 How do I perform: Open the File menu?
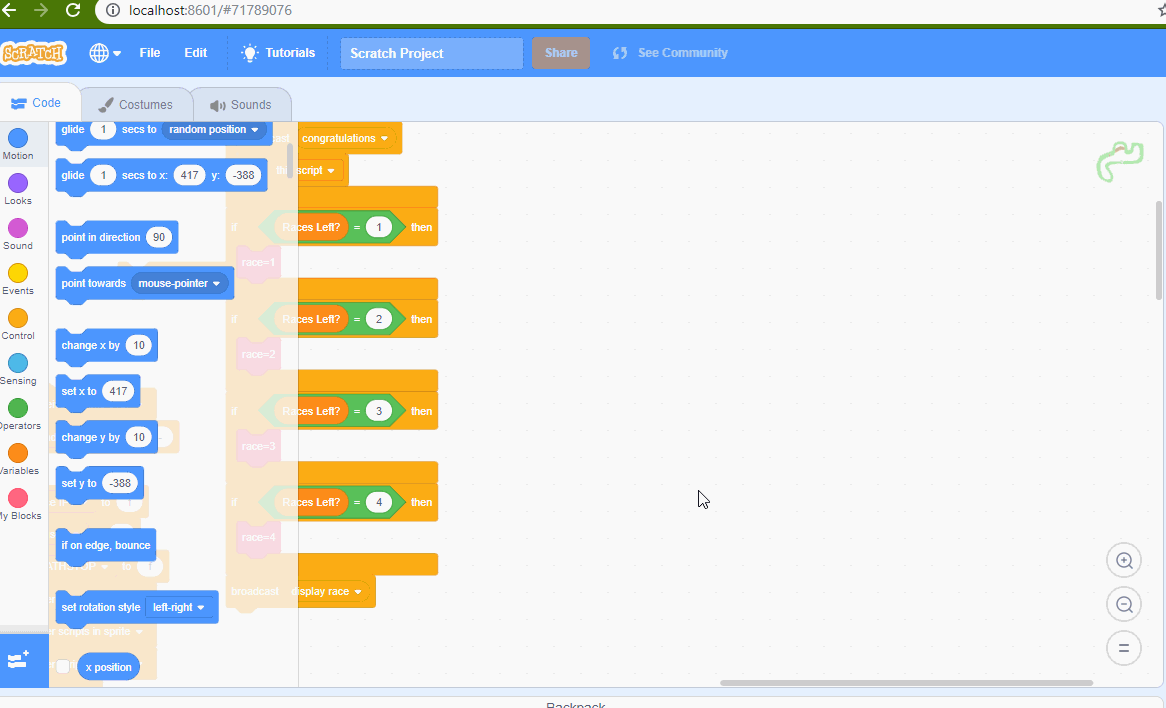click(x=149, y=53)
